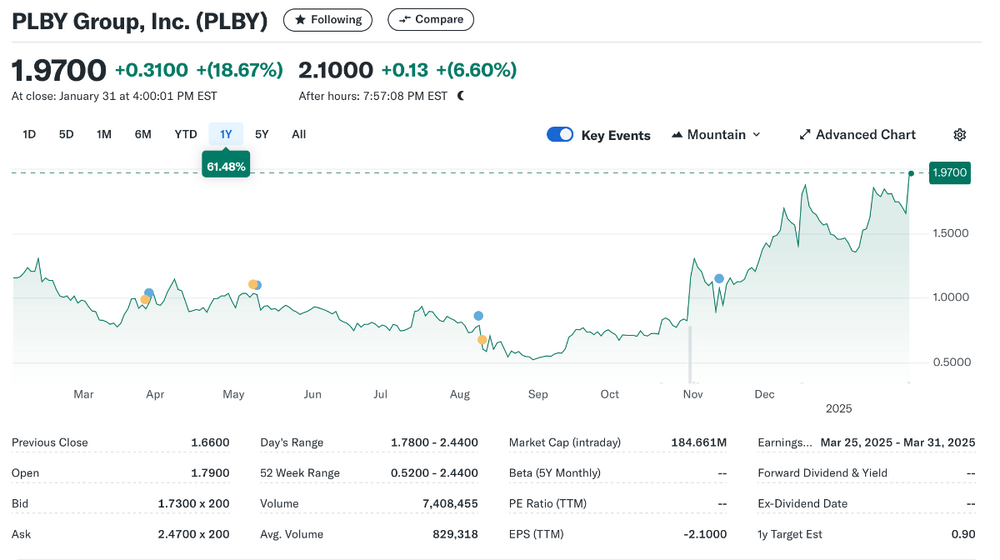Click yellow key event dot near April
Screen dimensions: 1000x560
coord(145,300)
